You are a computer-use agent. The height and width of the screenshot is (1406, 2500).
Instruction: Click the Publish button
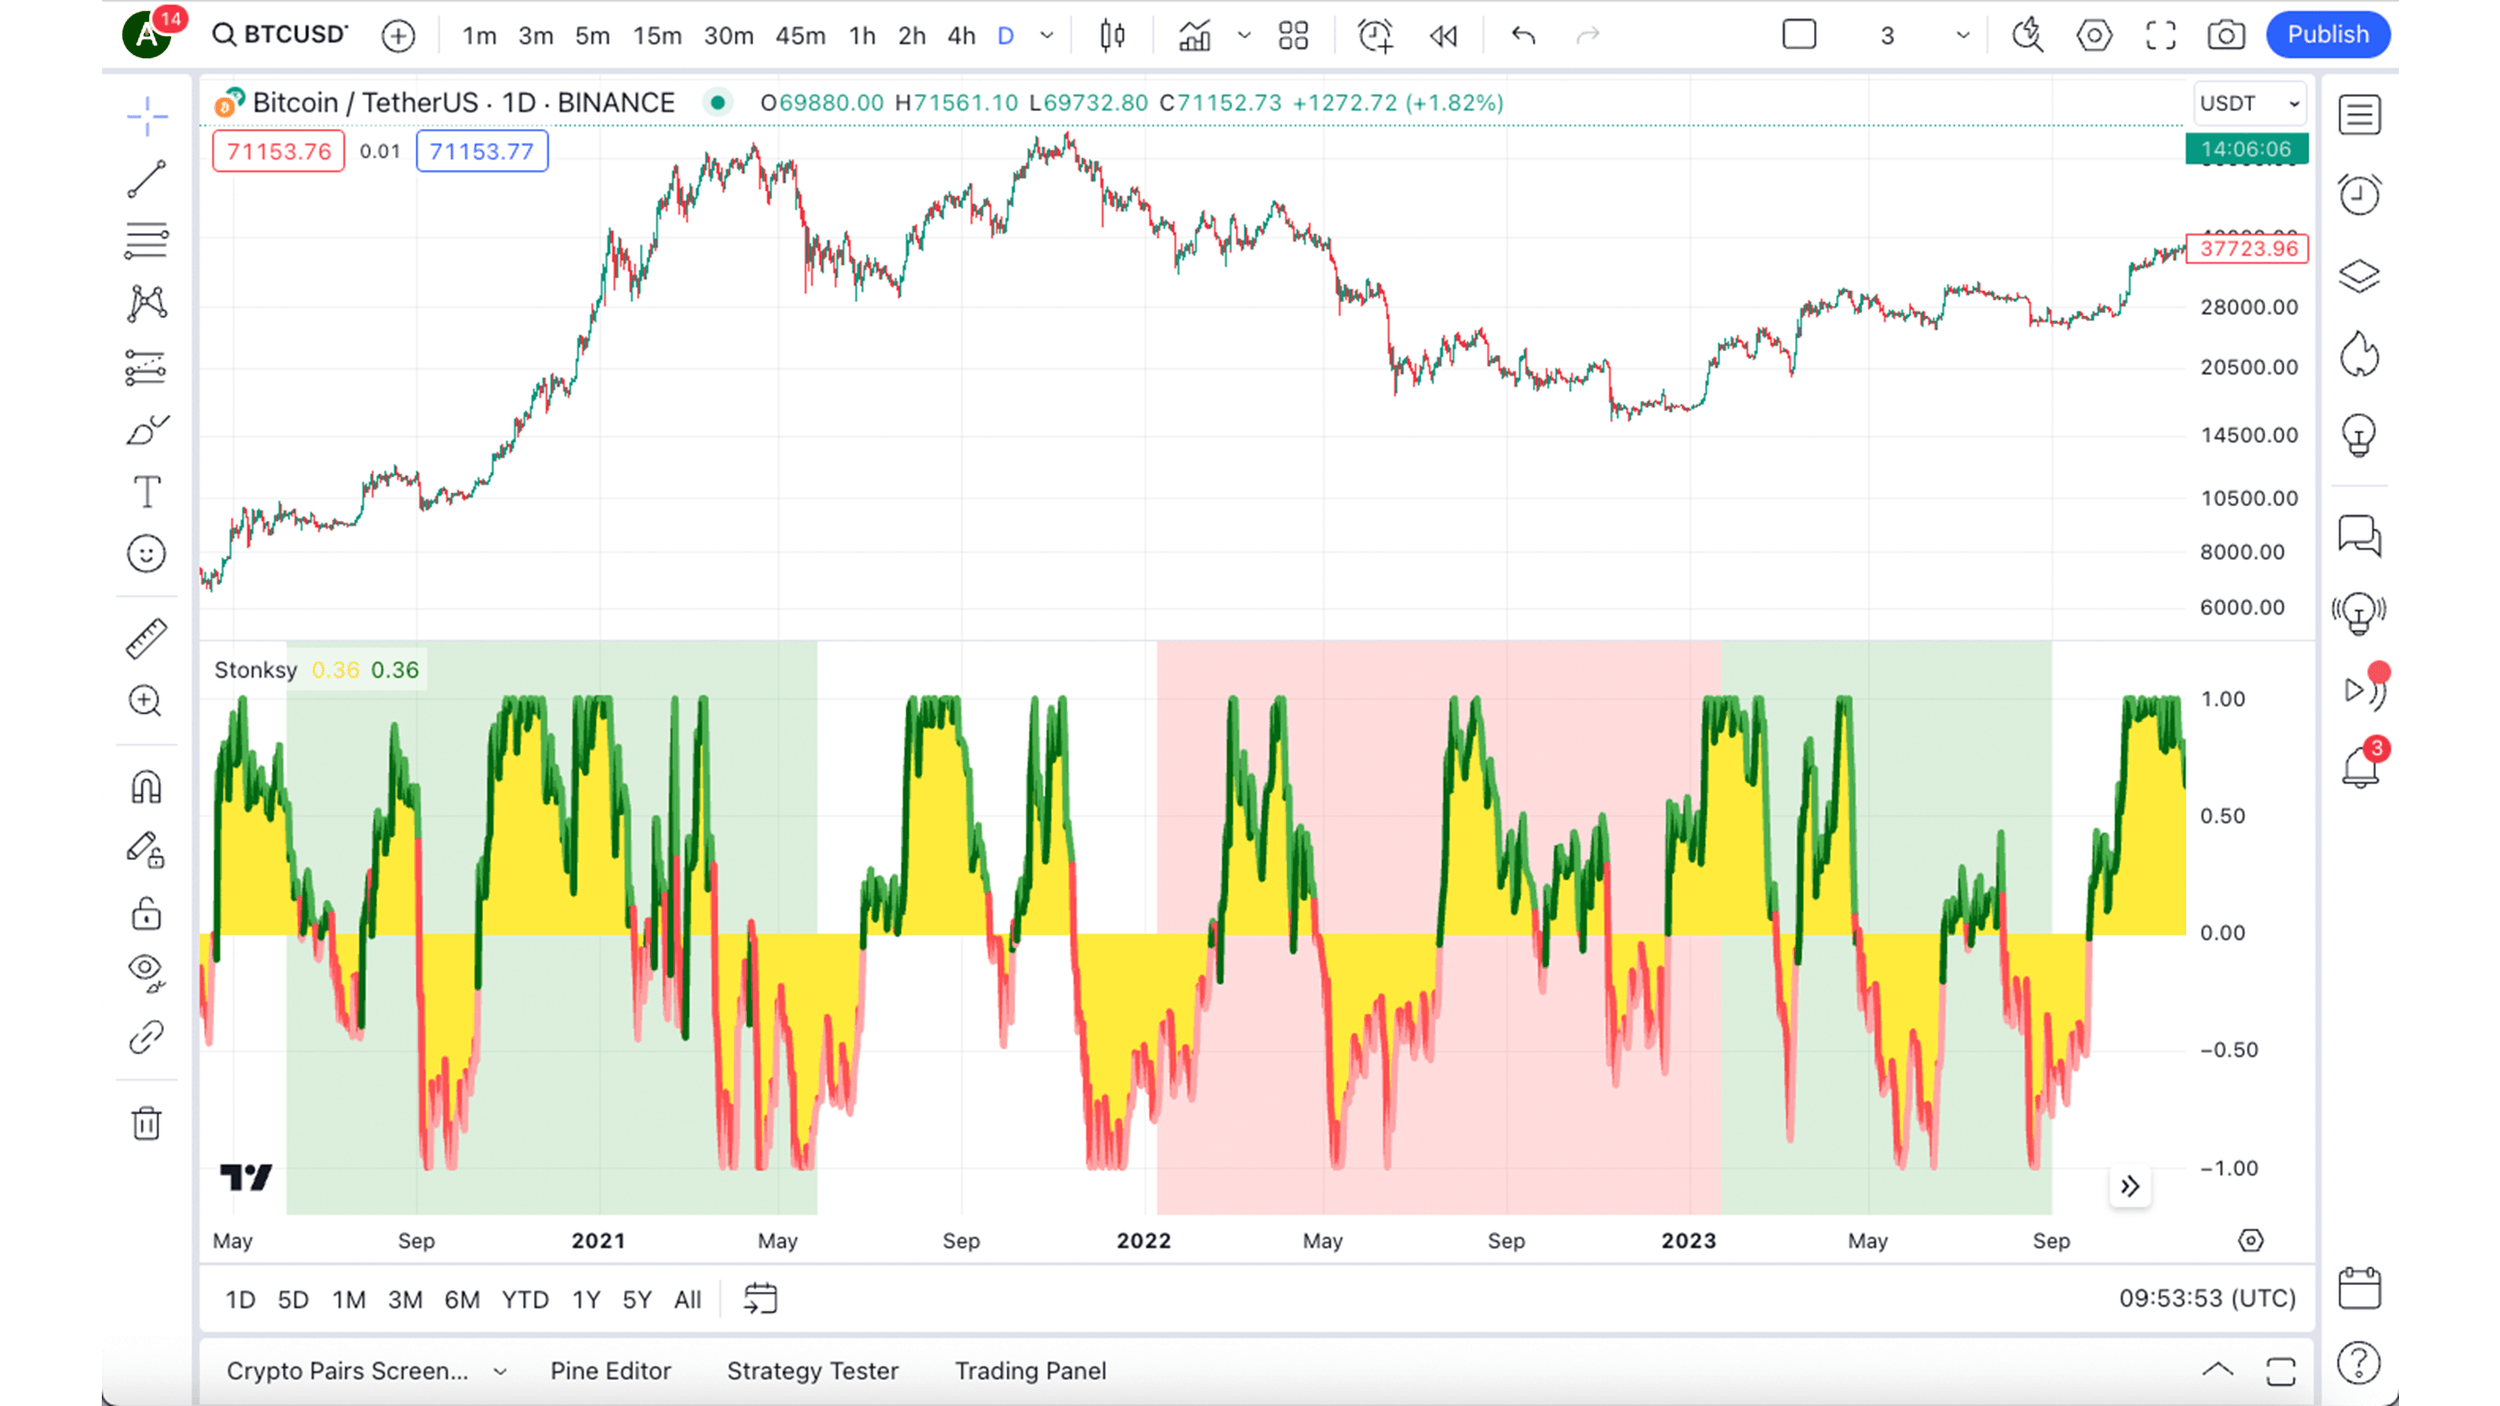coord(2328,35)
